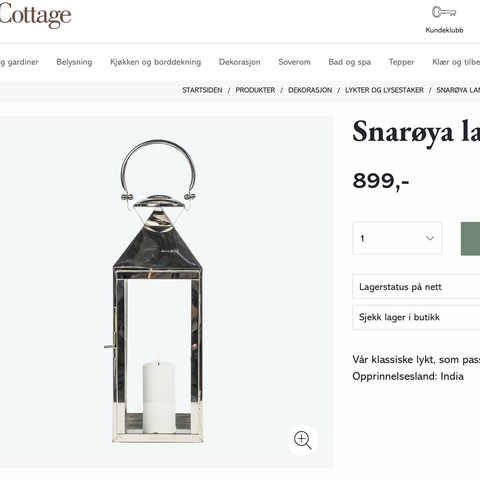Expand Sjekk lager i butikk section

click(416, 317)
